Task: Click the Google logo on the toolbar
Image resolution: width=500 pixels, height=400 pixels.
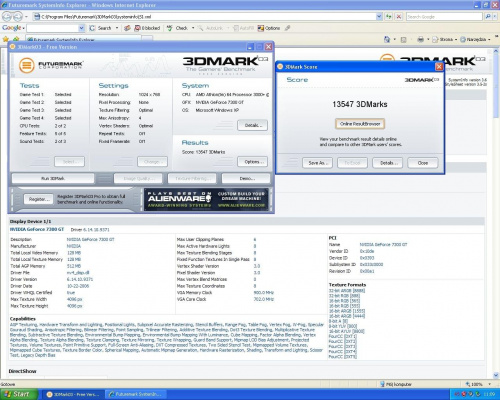Action: tap(12, 28)
